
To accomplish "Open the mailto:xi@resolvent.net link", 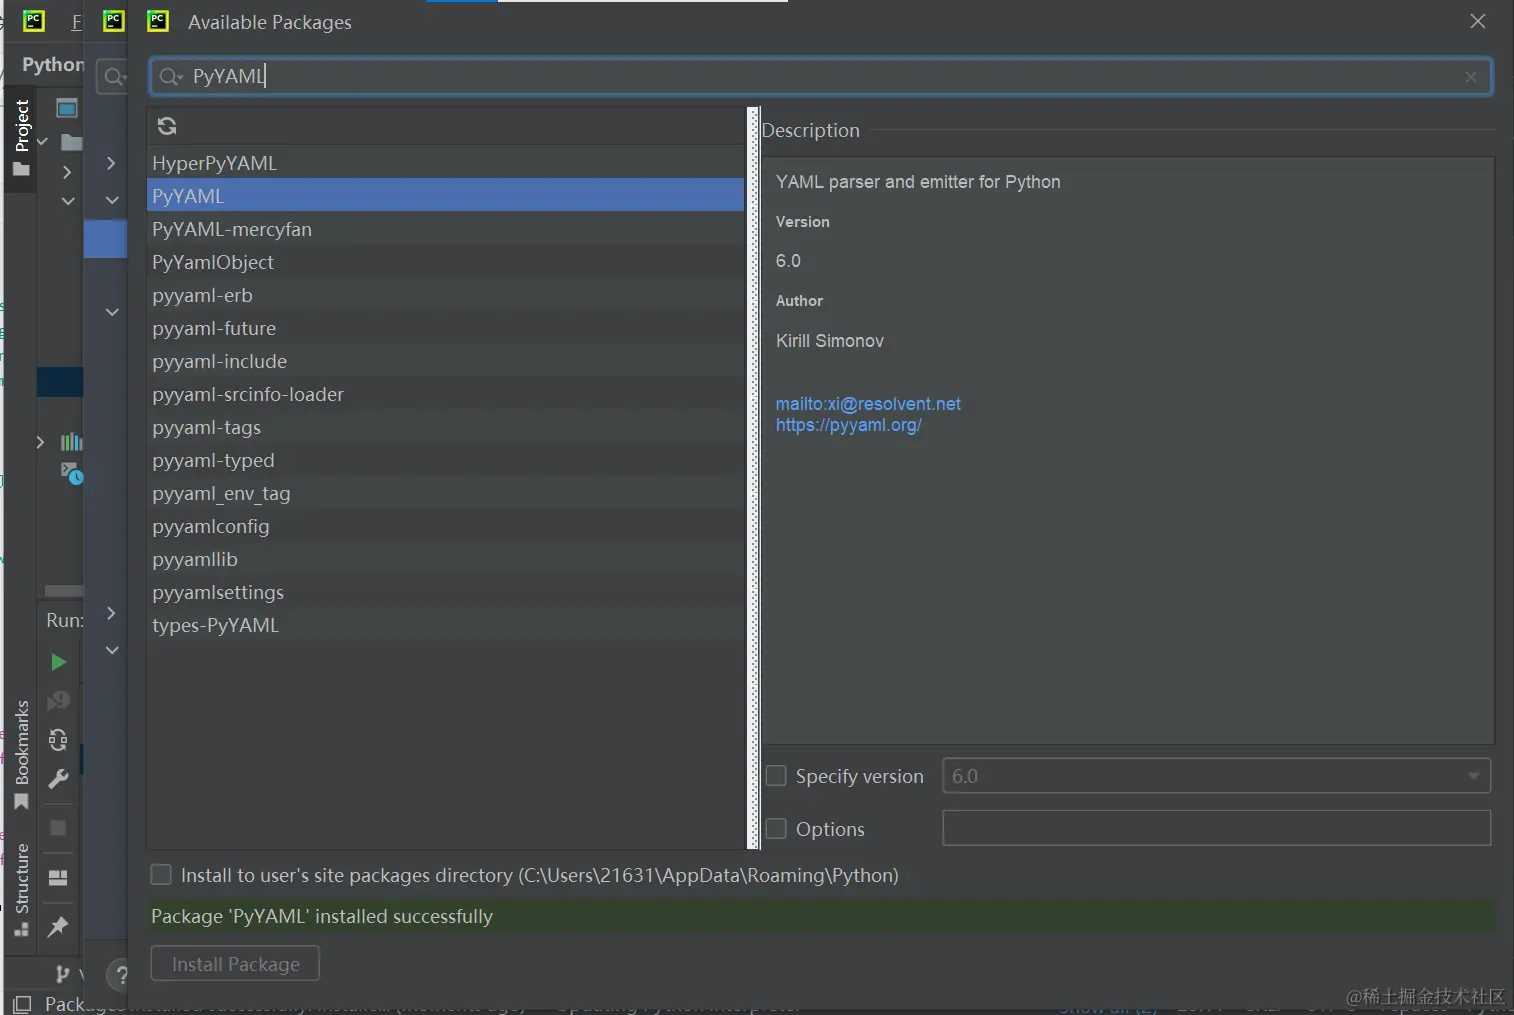I will 868,404.
